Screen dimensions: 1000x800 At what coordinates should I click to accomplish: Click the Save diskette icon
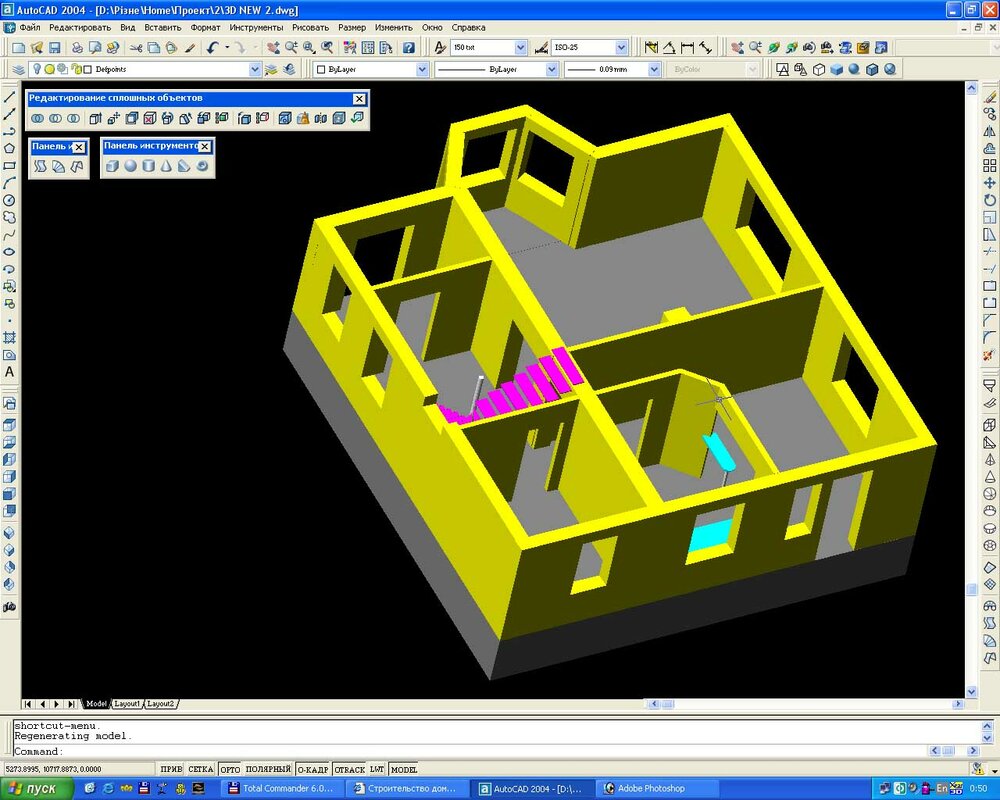pos(54,47)
